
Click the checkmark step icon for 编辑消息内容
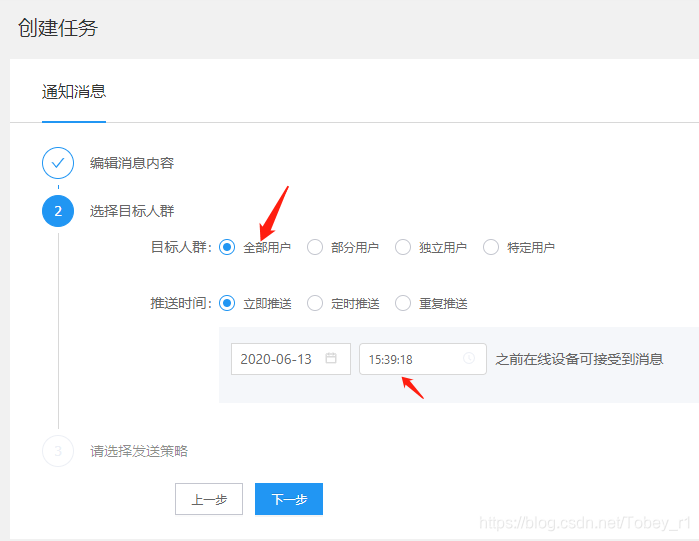pyautogui.click(x=58, y=163)
